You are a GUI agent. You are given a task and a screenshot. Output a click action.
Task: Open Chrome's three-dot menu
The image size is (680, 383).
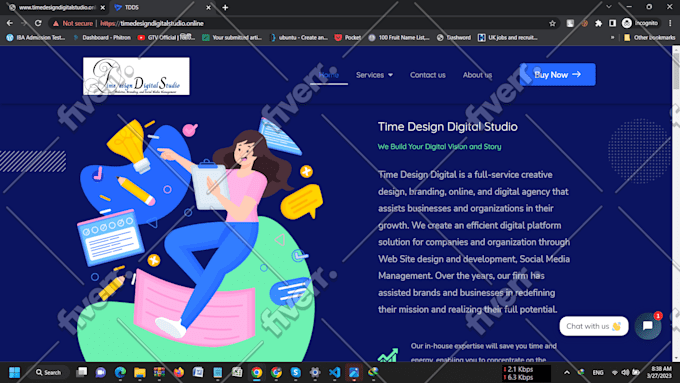click(x=670, y=23)
